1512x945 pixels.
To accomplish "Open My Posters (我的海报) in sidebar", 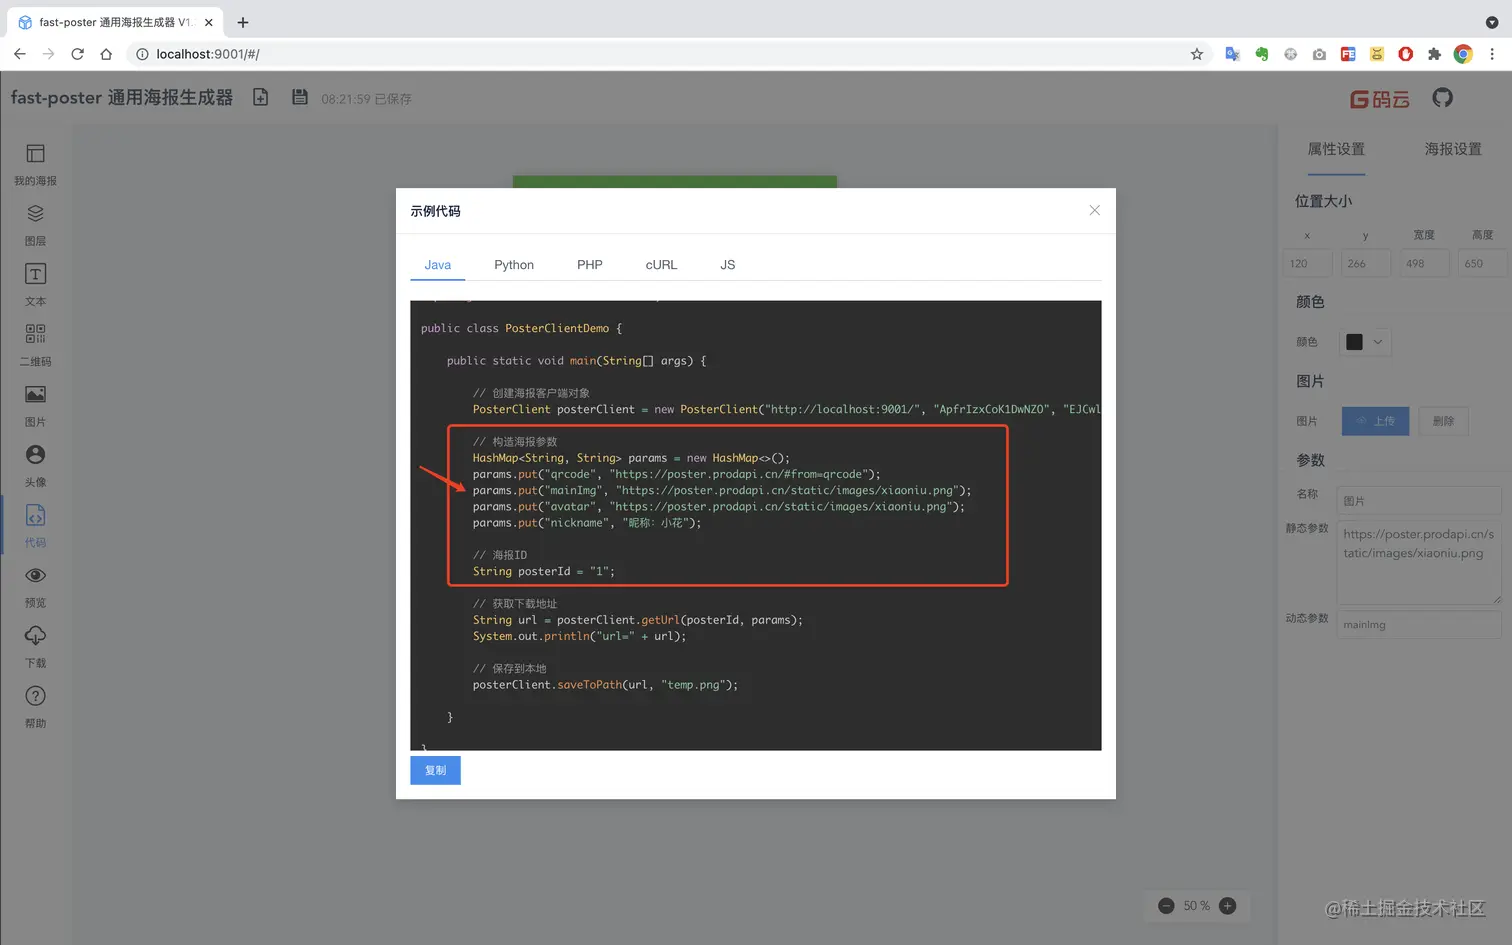I will coord(35,164).
